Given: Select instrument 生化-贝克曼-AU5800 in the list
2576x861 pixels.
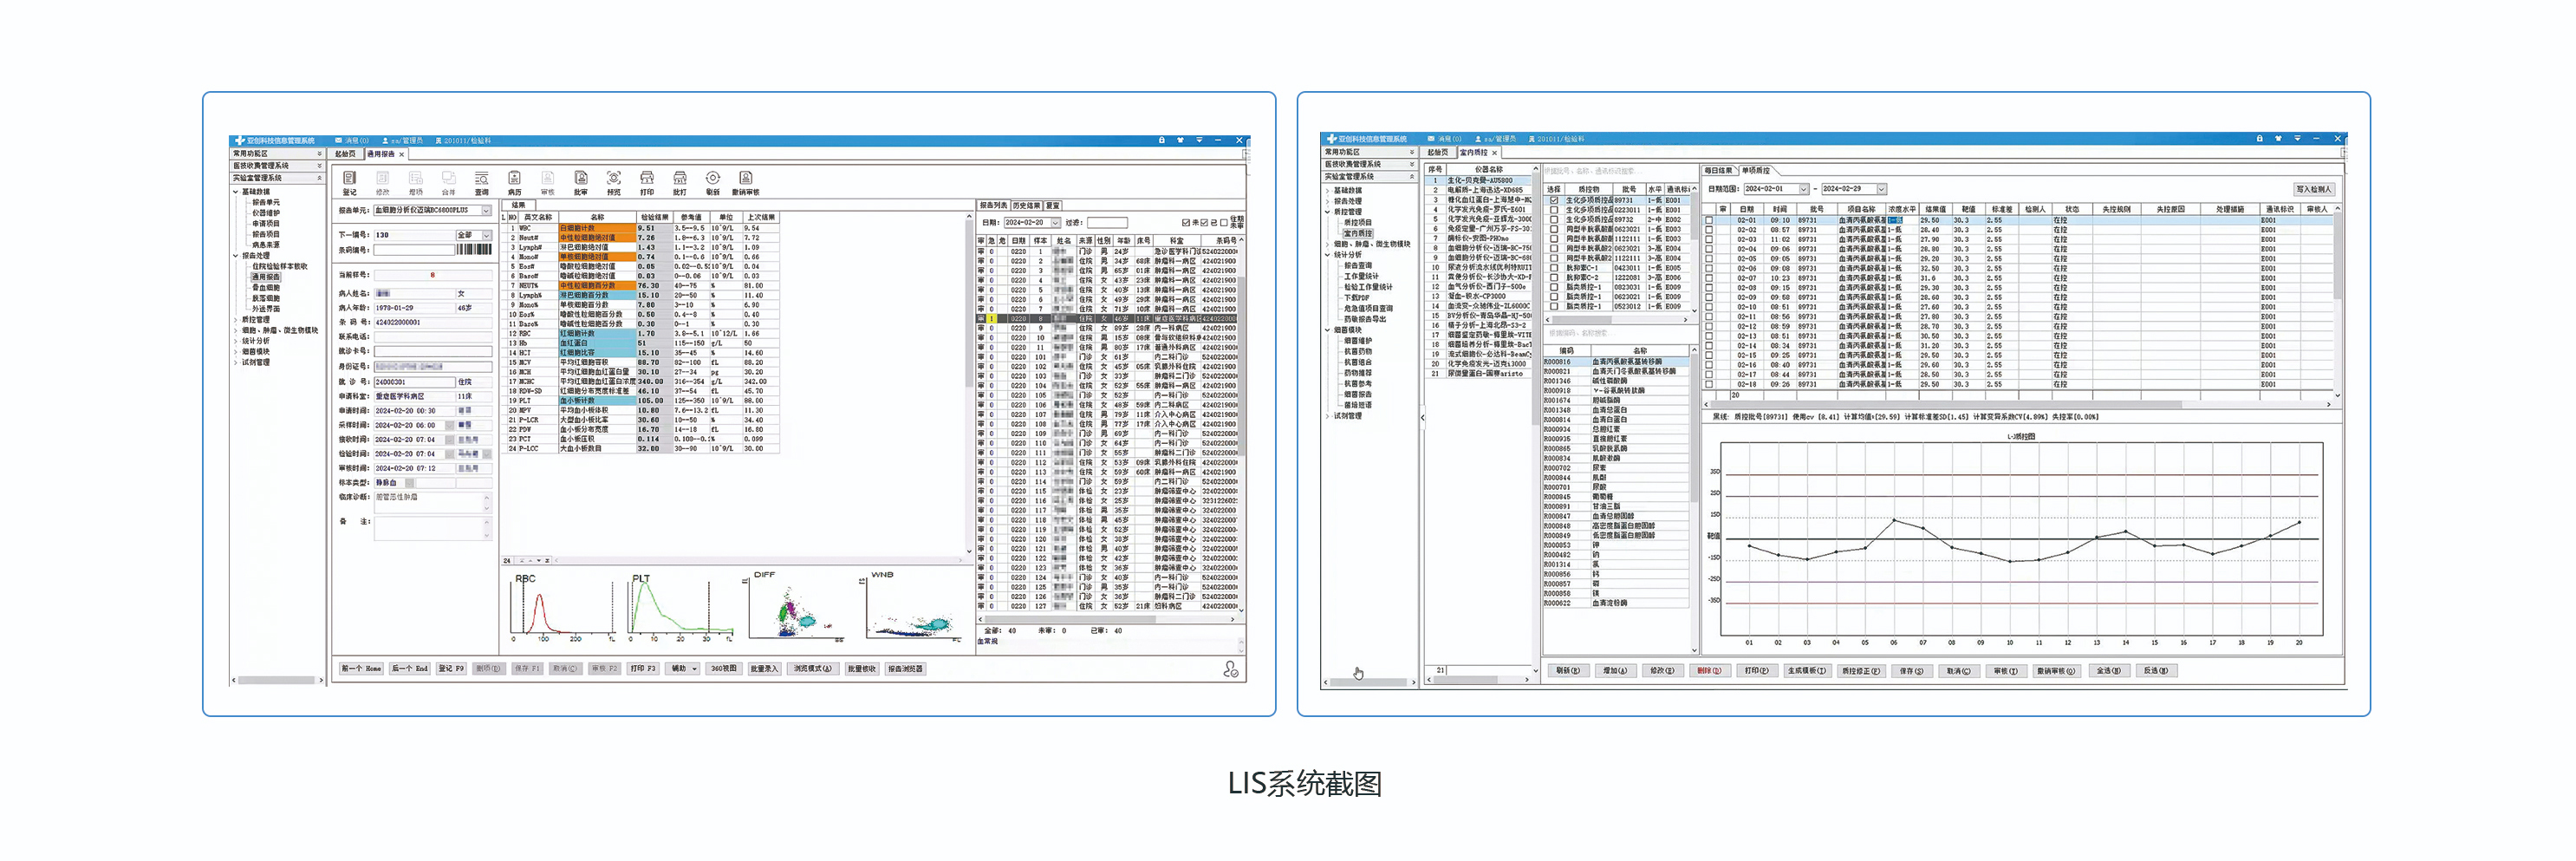Looking at the screenshot, I should (x=1480, y=181).
